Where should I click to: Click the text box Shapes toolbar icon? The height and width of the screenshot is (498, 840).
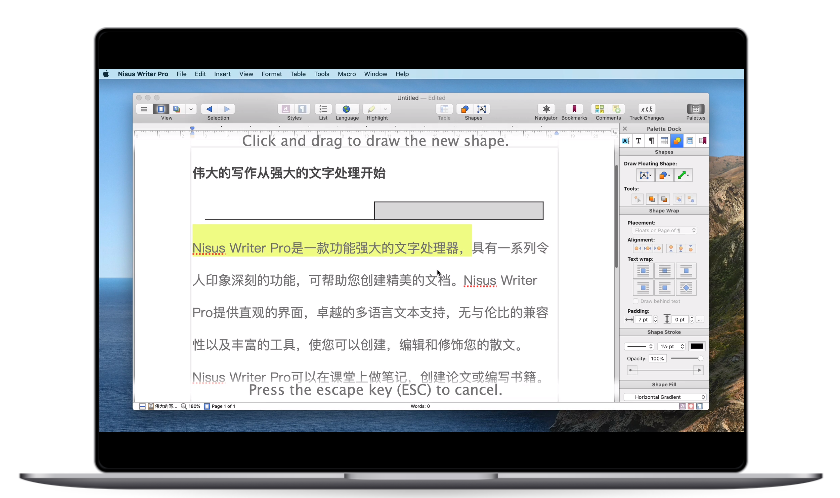click(482, 109)
